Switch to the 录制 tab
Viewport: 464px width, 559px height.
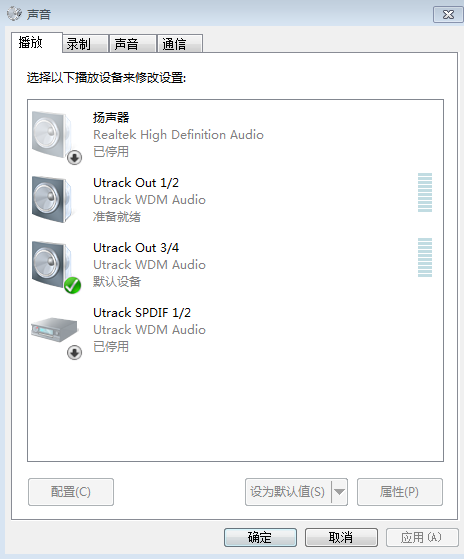coord(86,44)
